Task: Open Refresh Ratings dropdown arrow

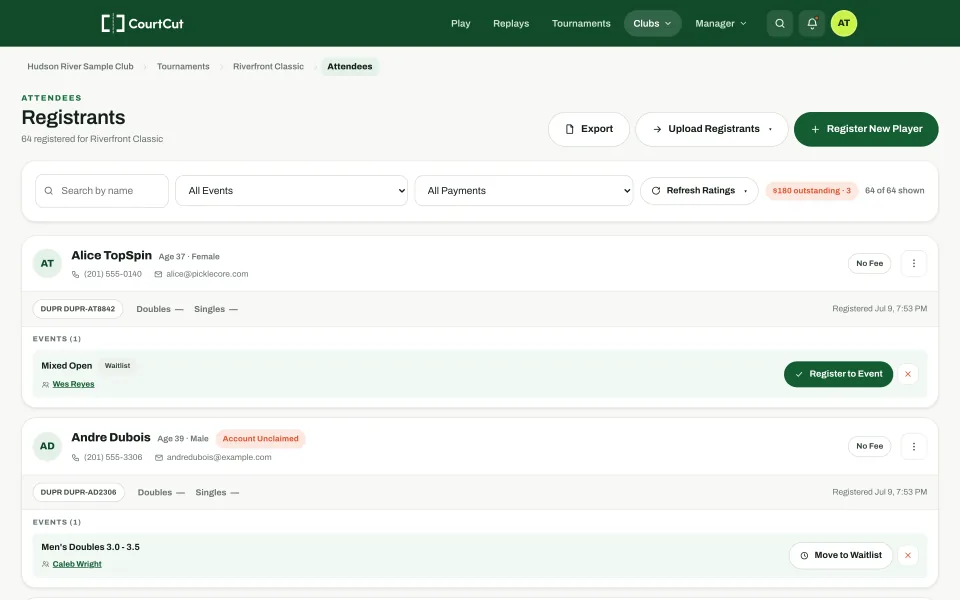Action: coord(745,191)
